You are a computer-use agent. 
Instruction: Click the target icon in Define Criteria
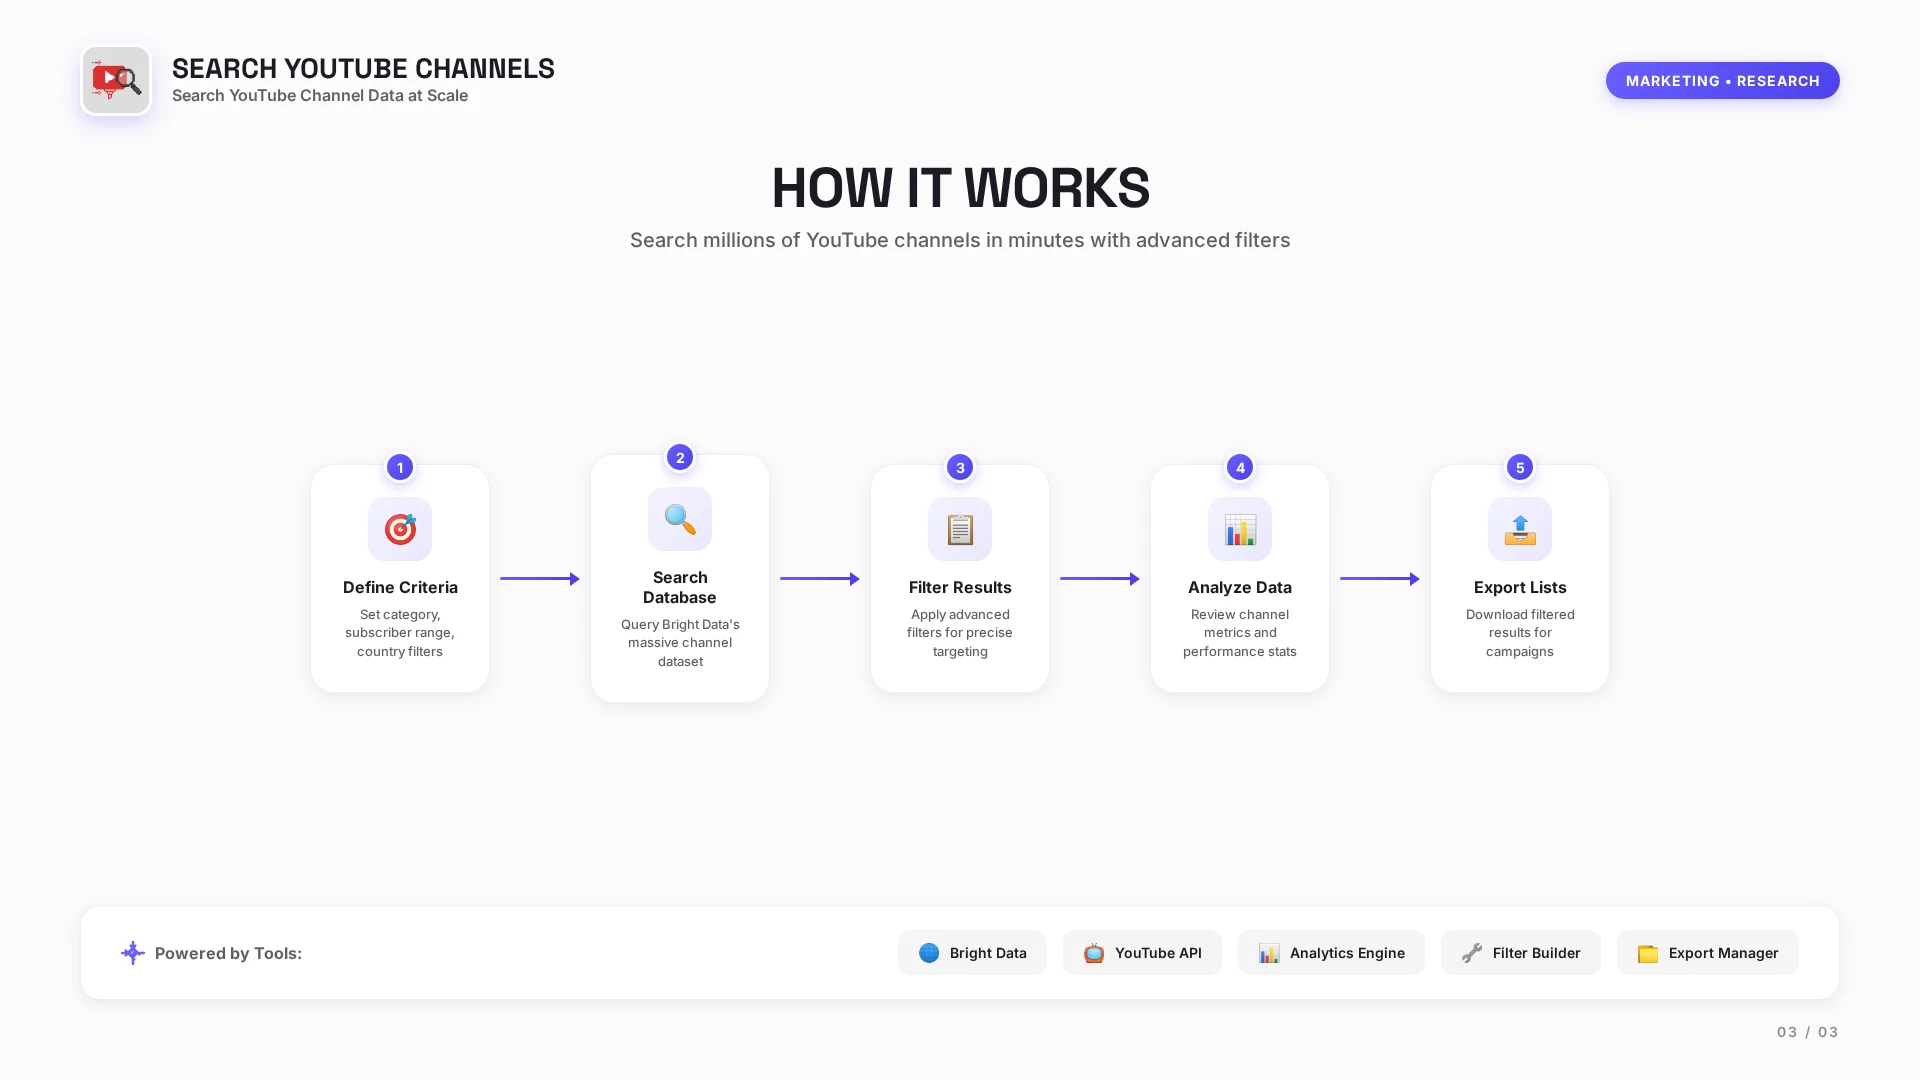tap(400, 529)
